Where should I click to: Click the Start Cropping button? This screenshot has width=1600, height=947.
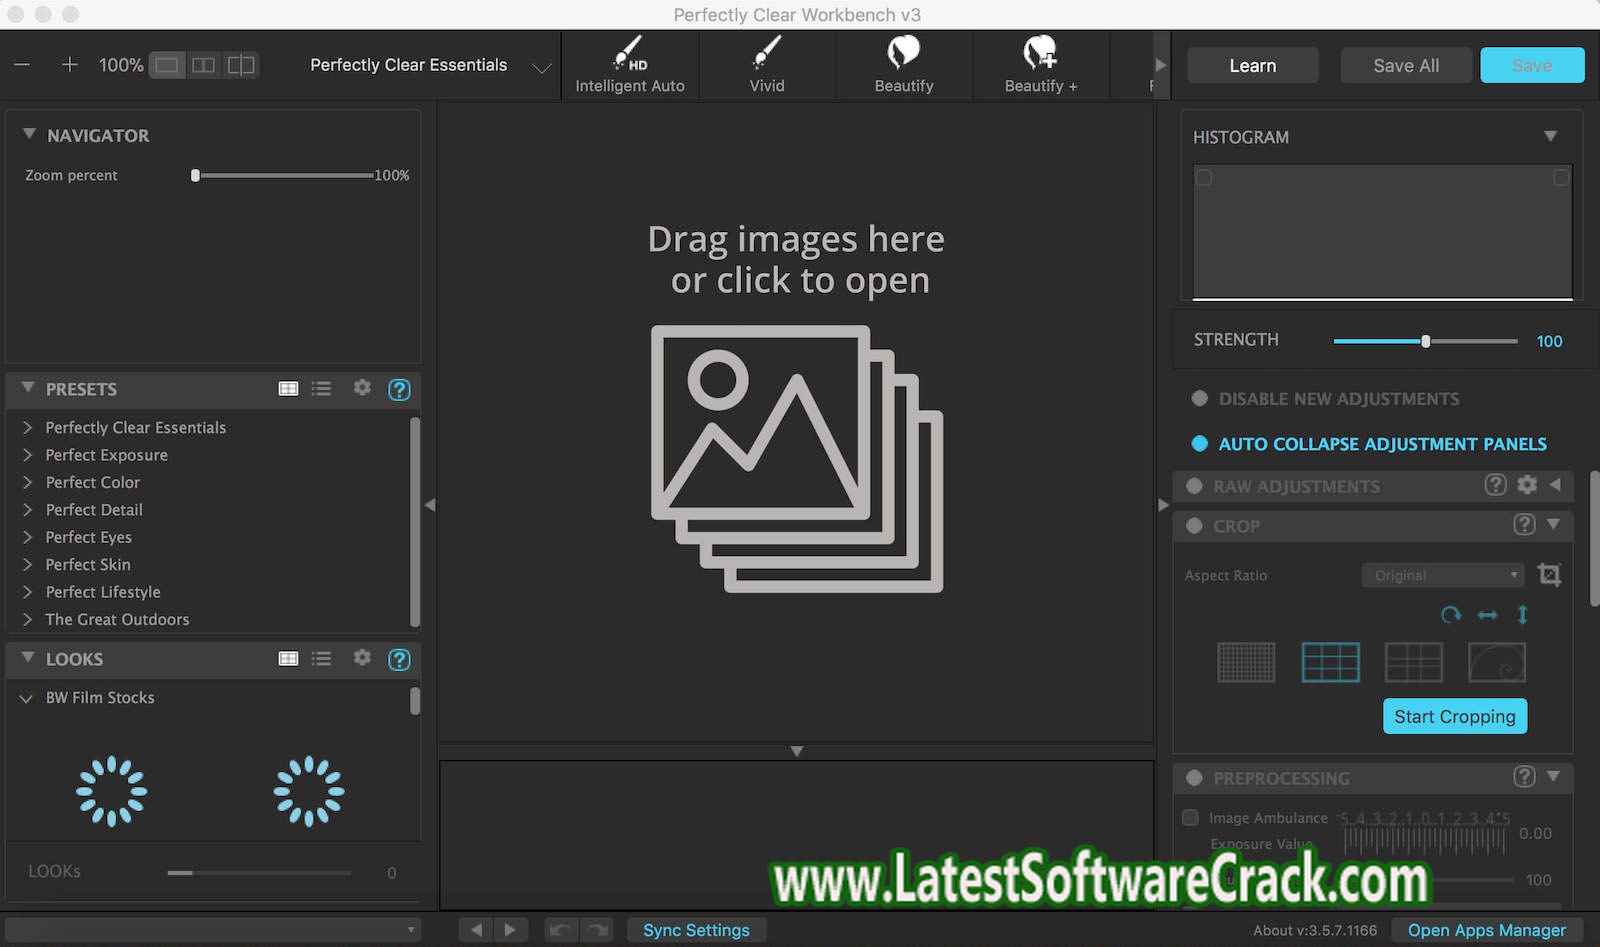[x=1454, y=716]
